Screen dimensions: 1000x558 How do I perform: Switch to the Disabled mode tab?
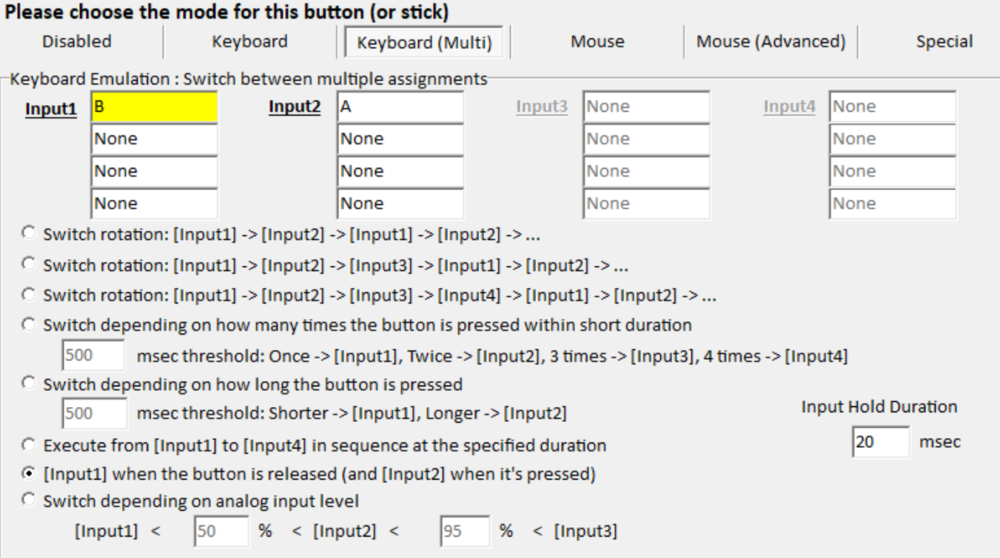click(77, 42)
